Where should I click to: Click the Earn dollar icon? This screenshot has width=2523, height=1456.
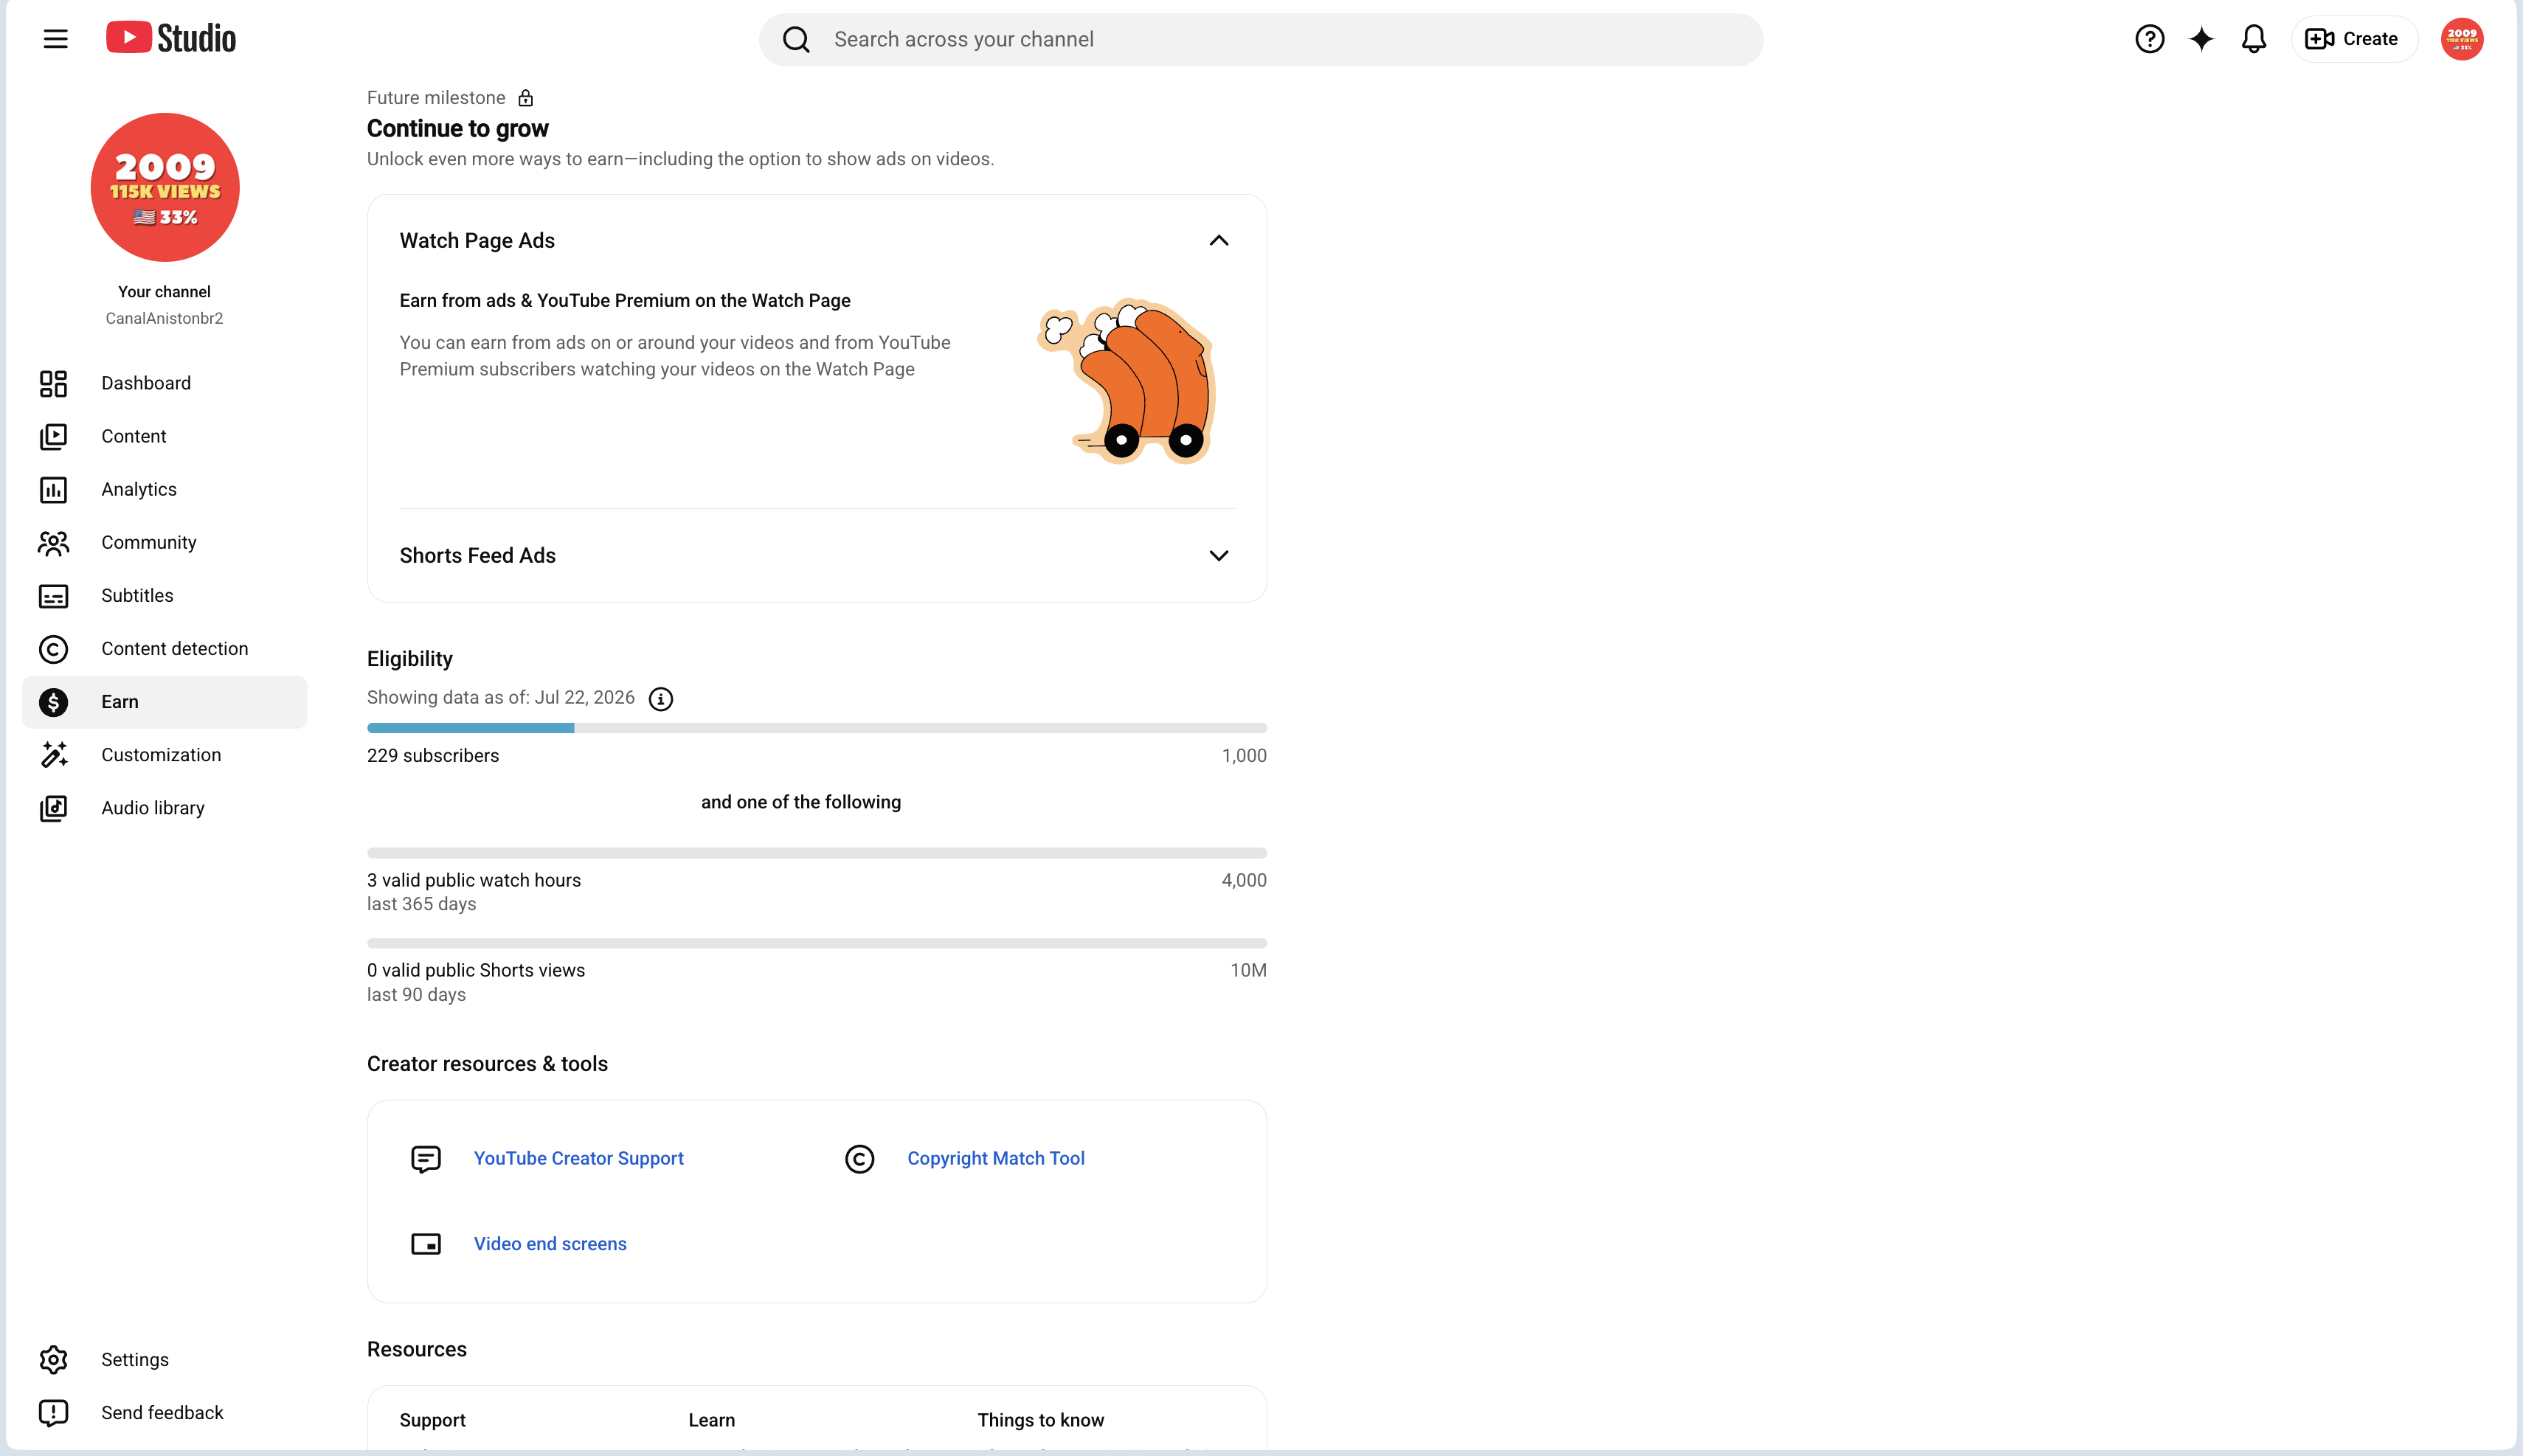53,702
